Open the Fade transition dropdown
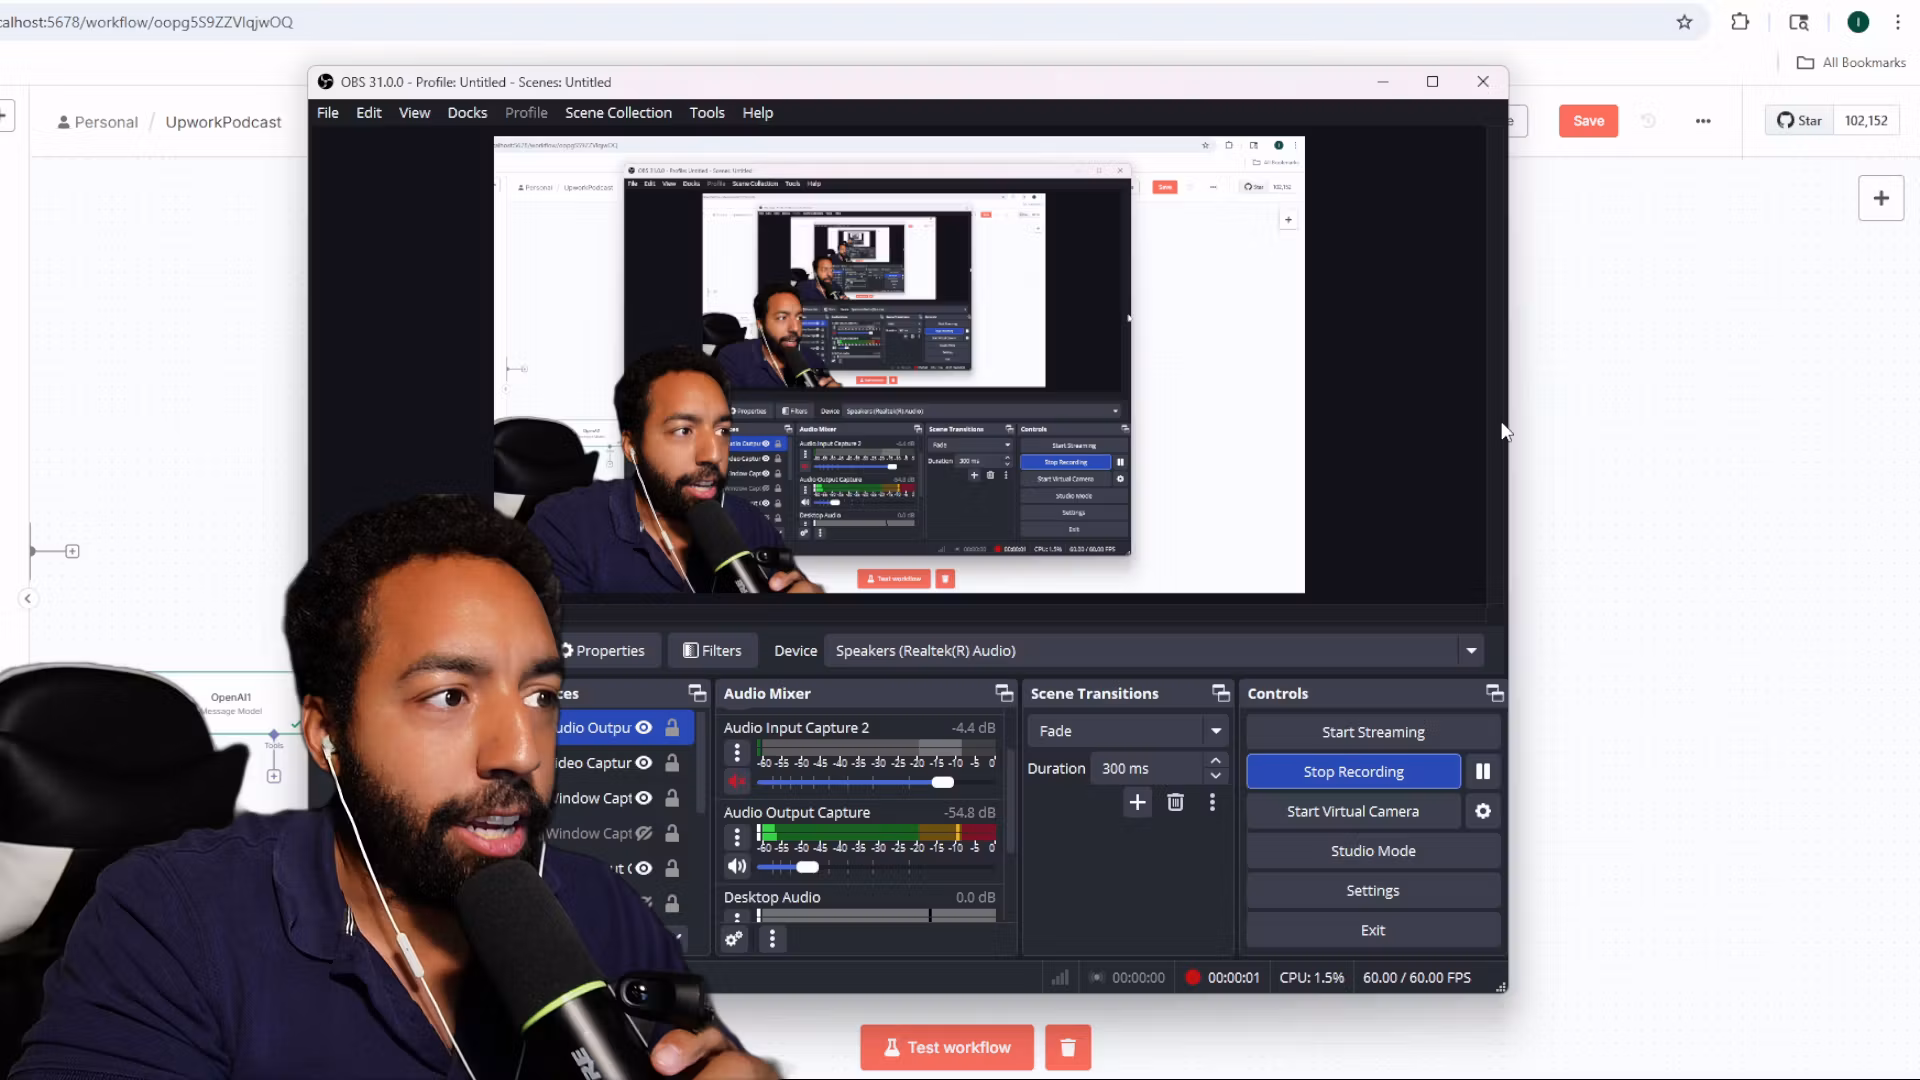Image resolution: width=1920 pixels, height=1080 pixels. click(1215, 730)
